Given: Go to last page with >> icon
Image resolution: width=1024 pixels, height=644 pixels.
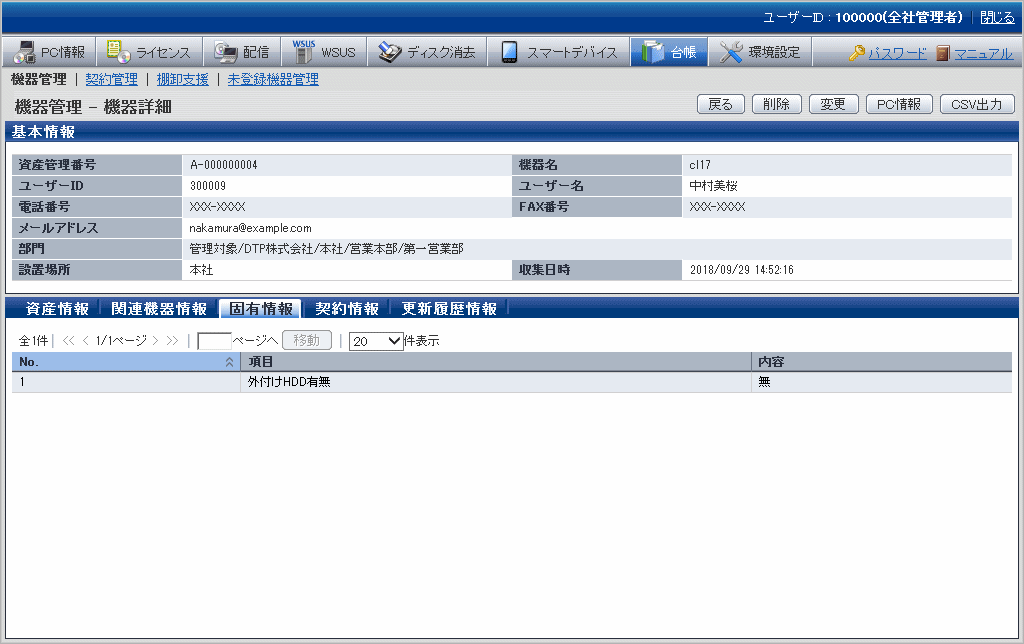Looking at the screenshot, I should (172, 340).
